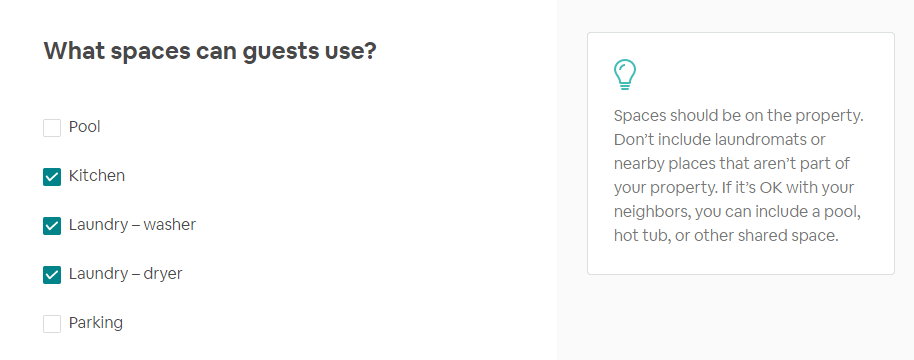The image size is (914, 360).
Task: Click the 'neighbors, you can include a pool' line
Action: click(737, 212)
